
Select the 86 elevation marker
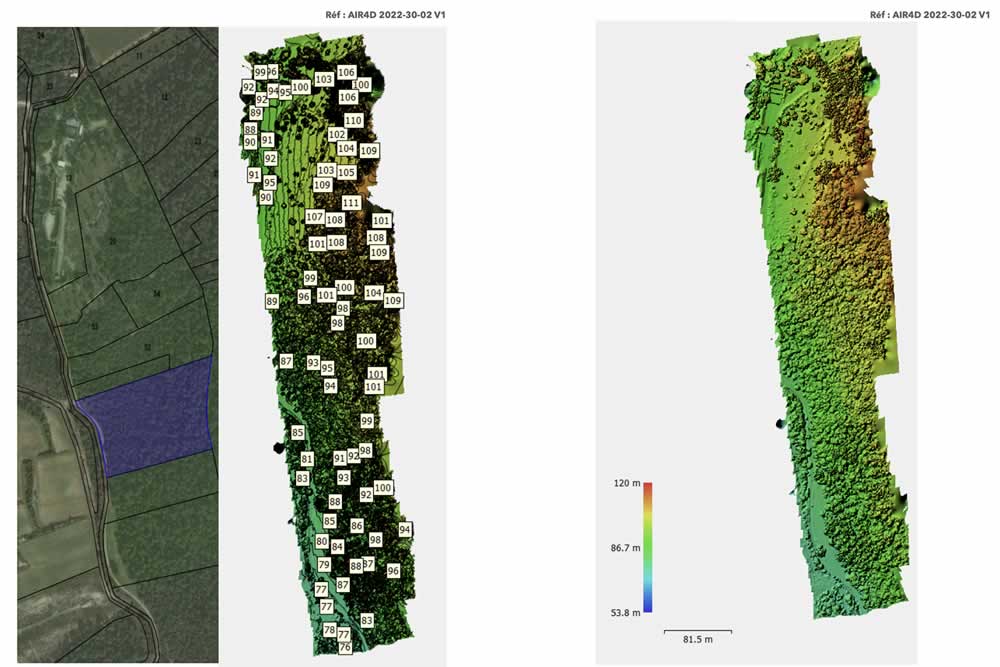tap(357, 525)
